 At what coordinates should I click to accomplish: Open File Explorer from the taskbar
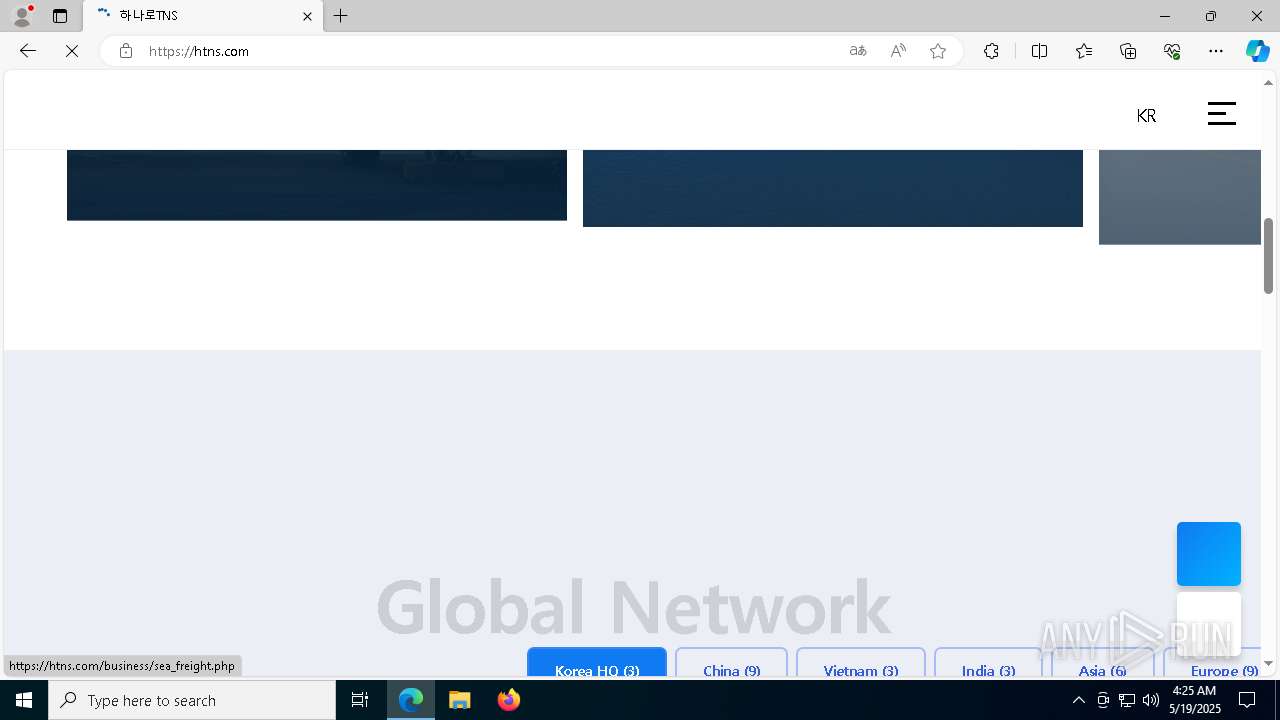459,700
